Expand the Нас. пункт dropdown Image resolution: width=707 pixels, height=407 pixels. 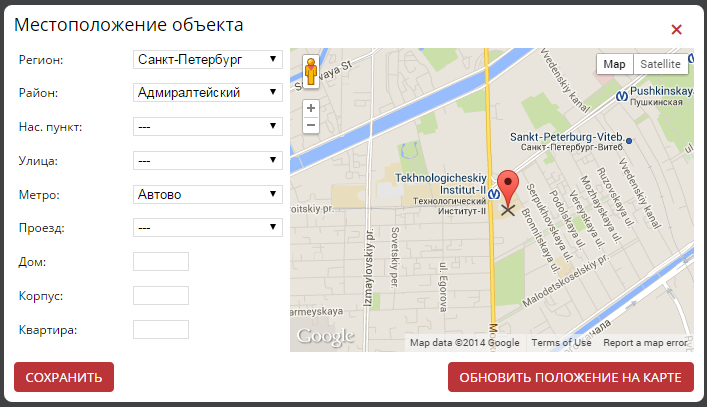208,127
